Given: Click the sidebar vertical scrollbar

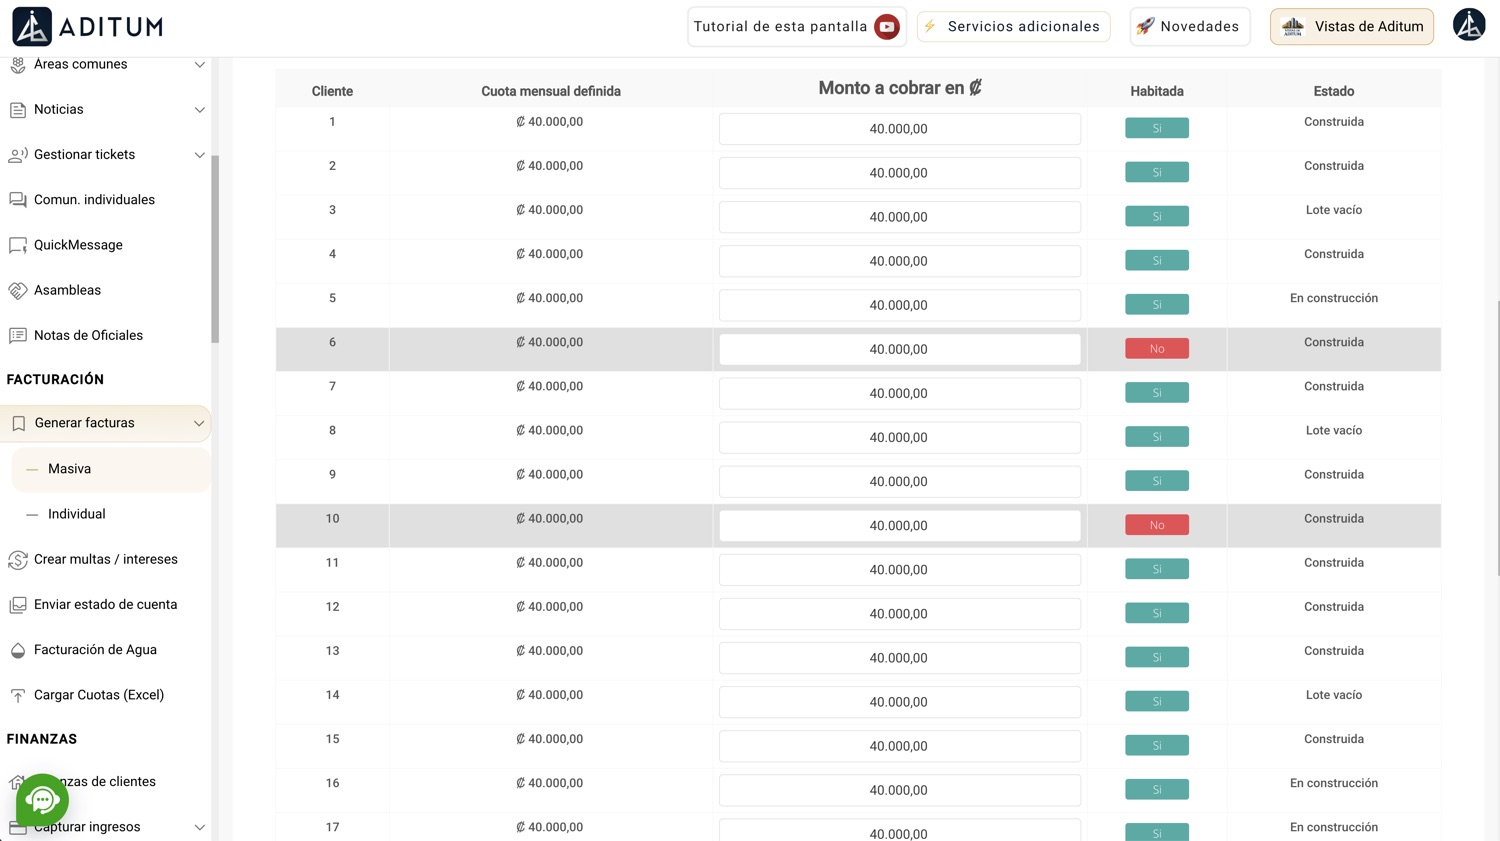Looking at the screenshot, I should coord(215,250).
